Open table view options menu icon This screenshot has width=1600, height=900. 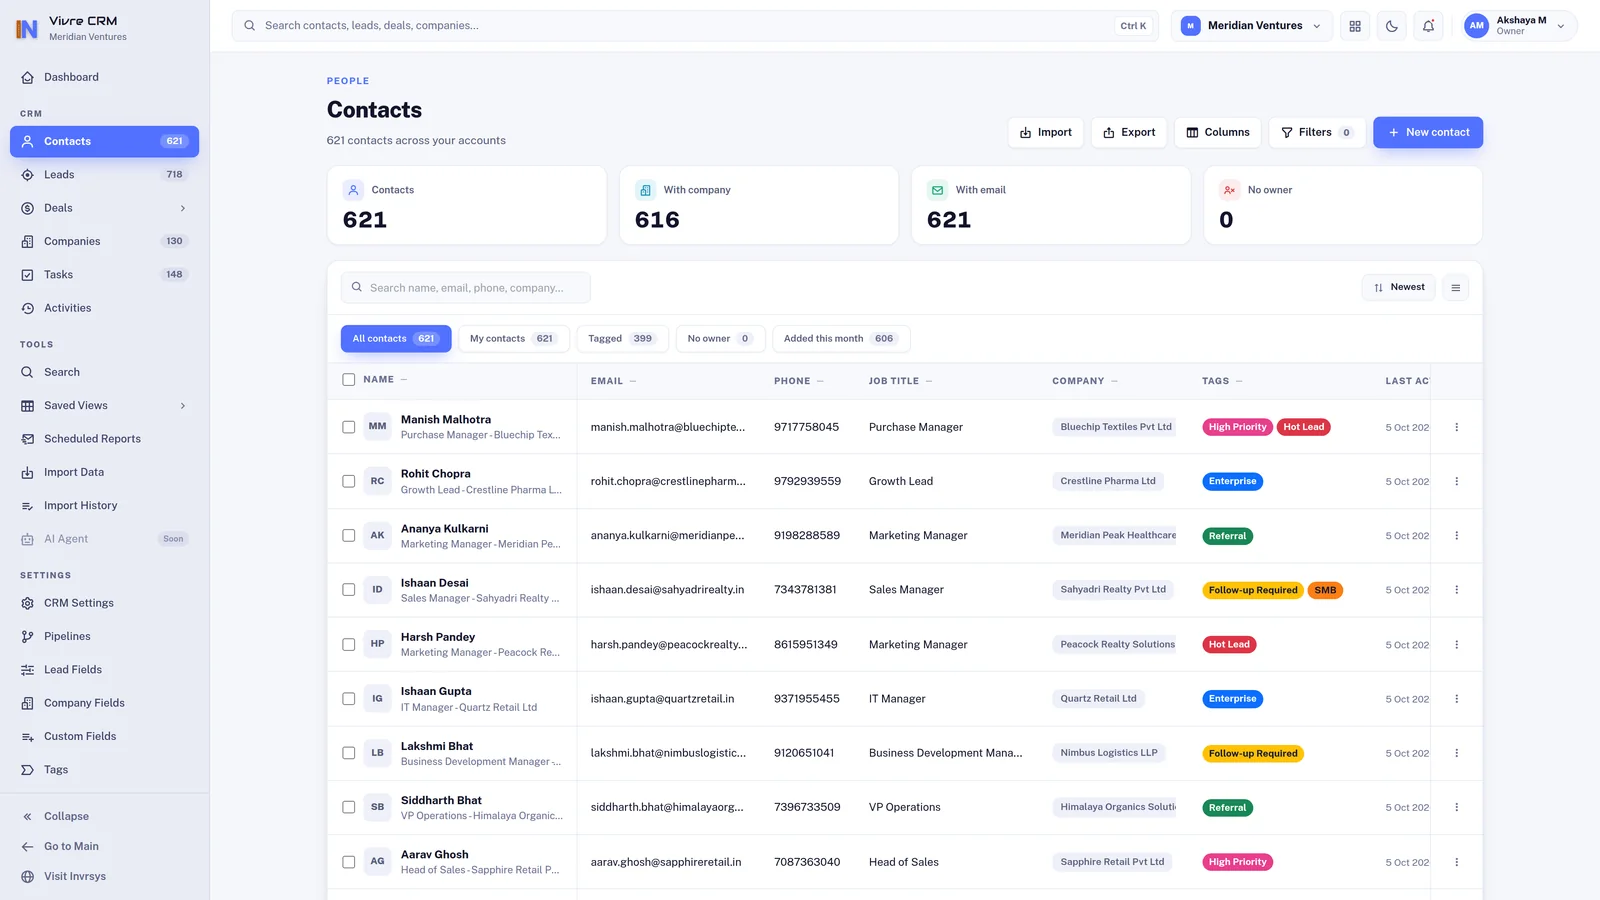1456,288
